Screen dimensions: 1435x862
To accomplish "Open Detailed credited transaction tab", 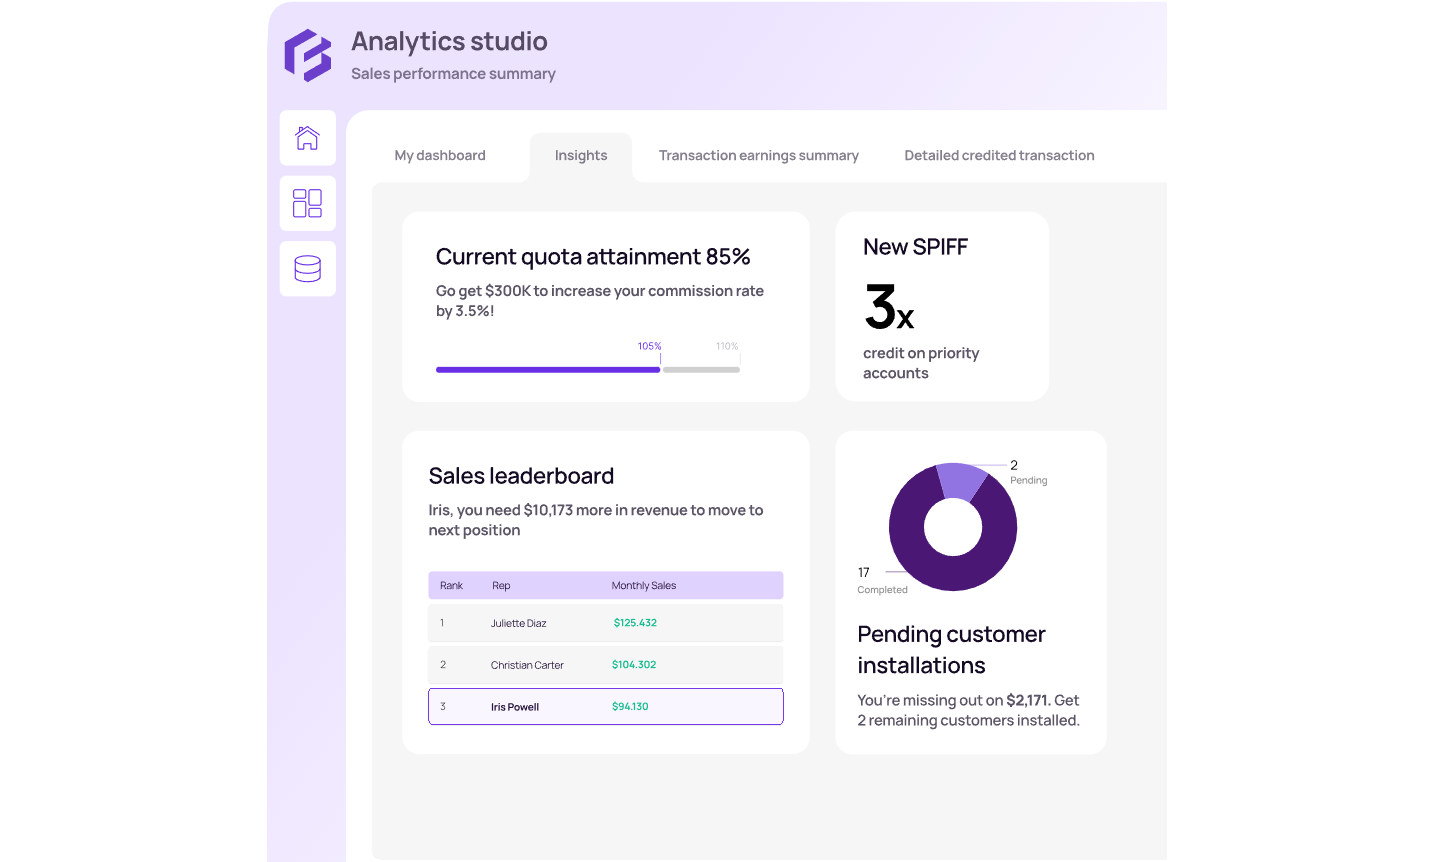I will (999, 156).
